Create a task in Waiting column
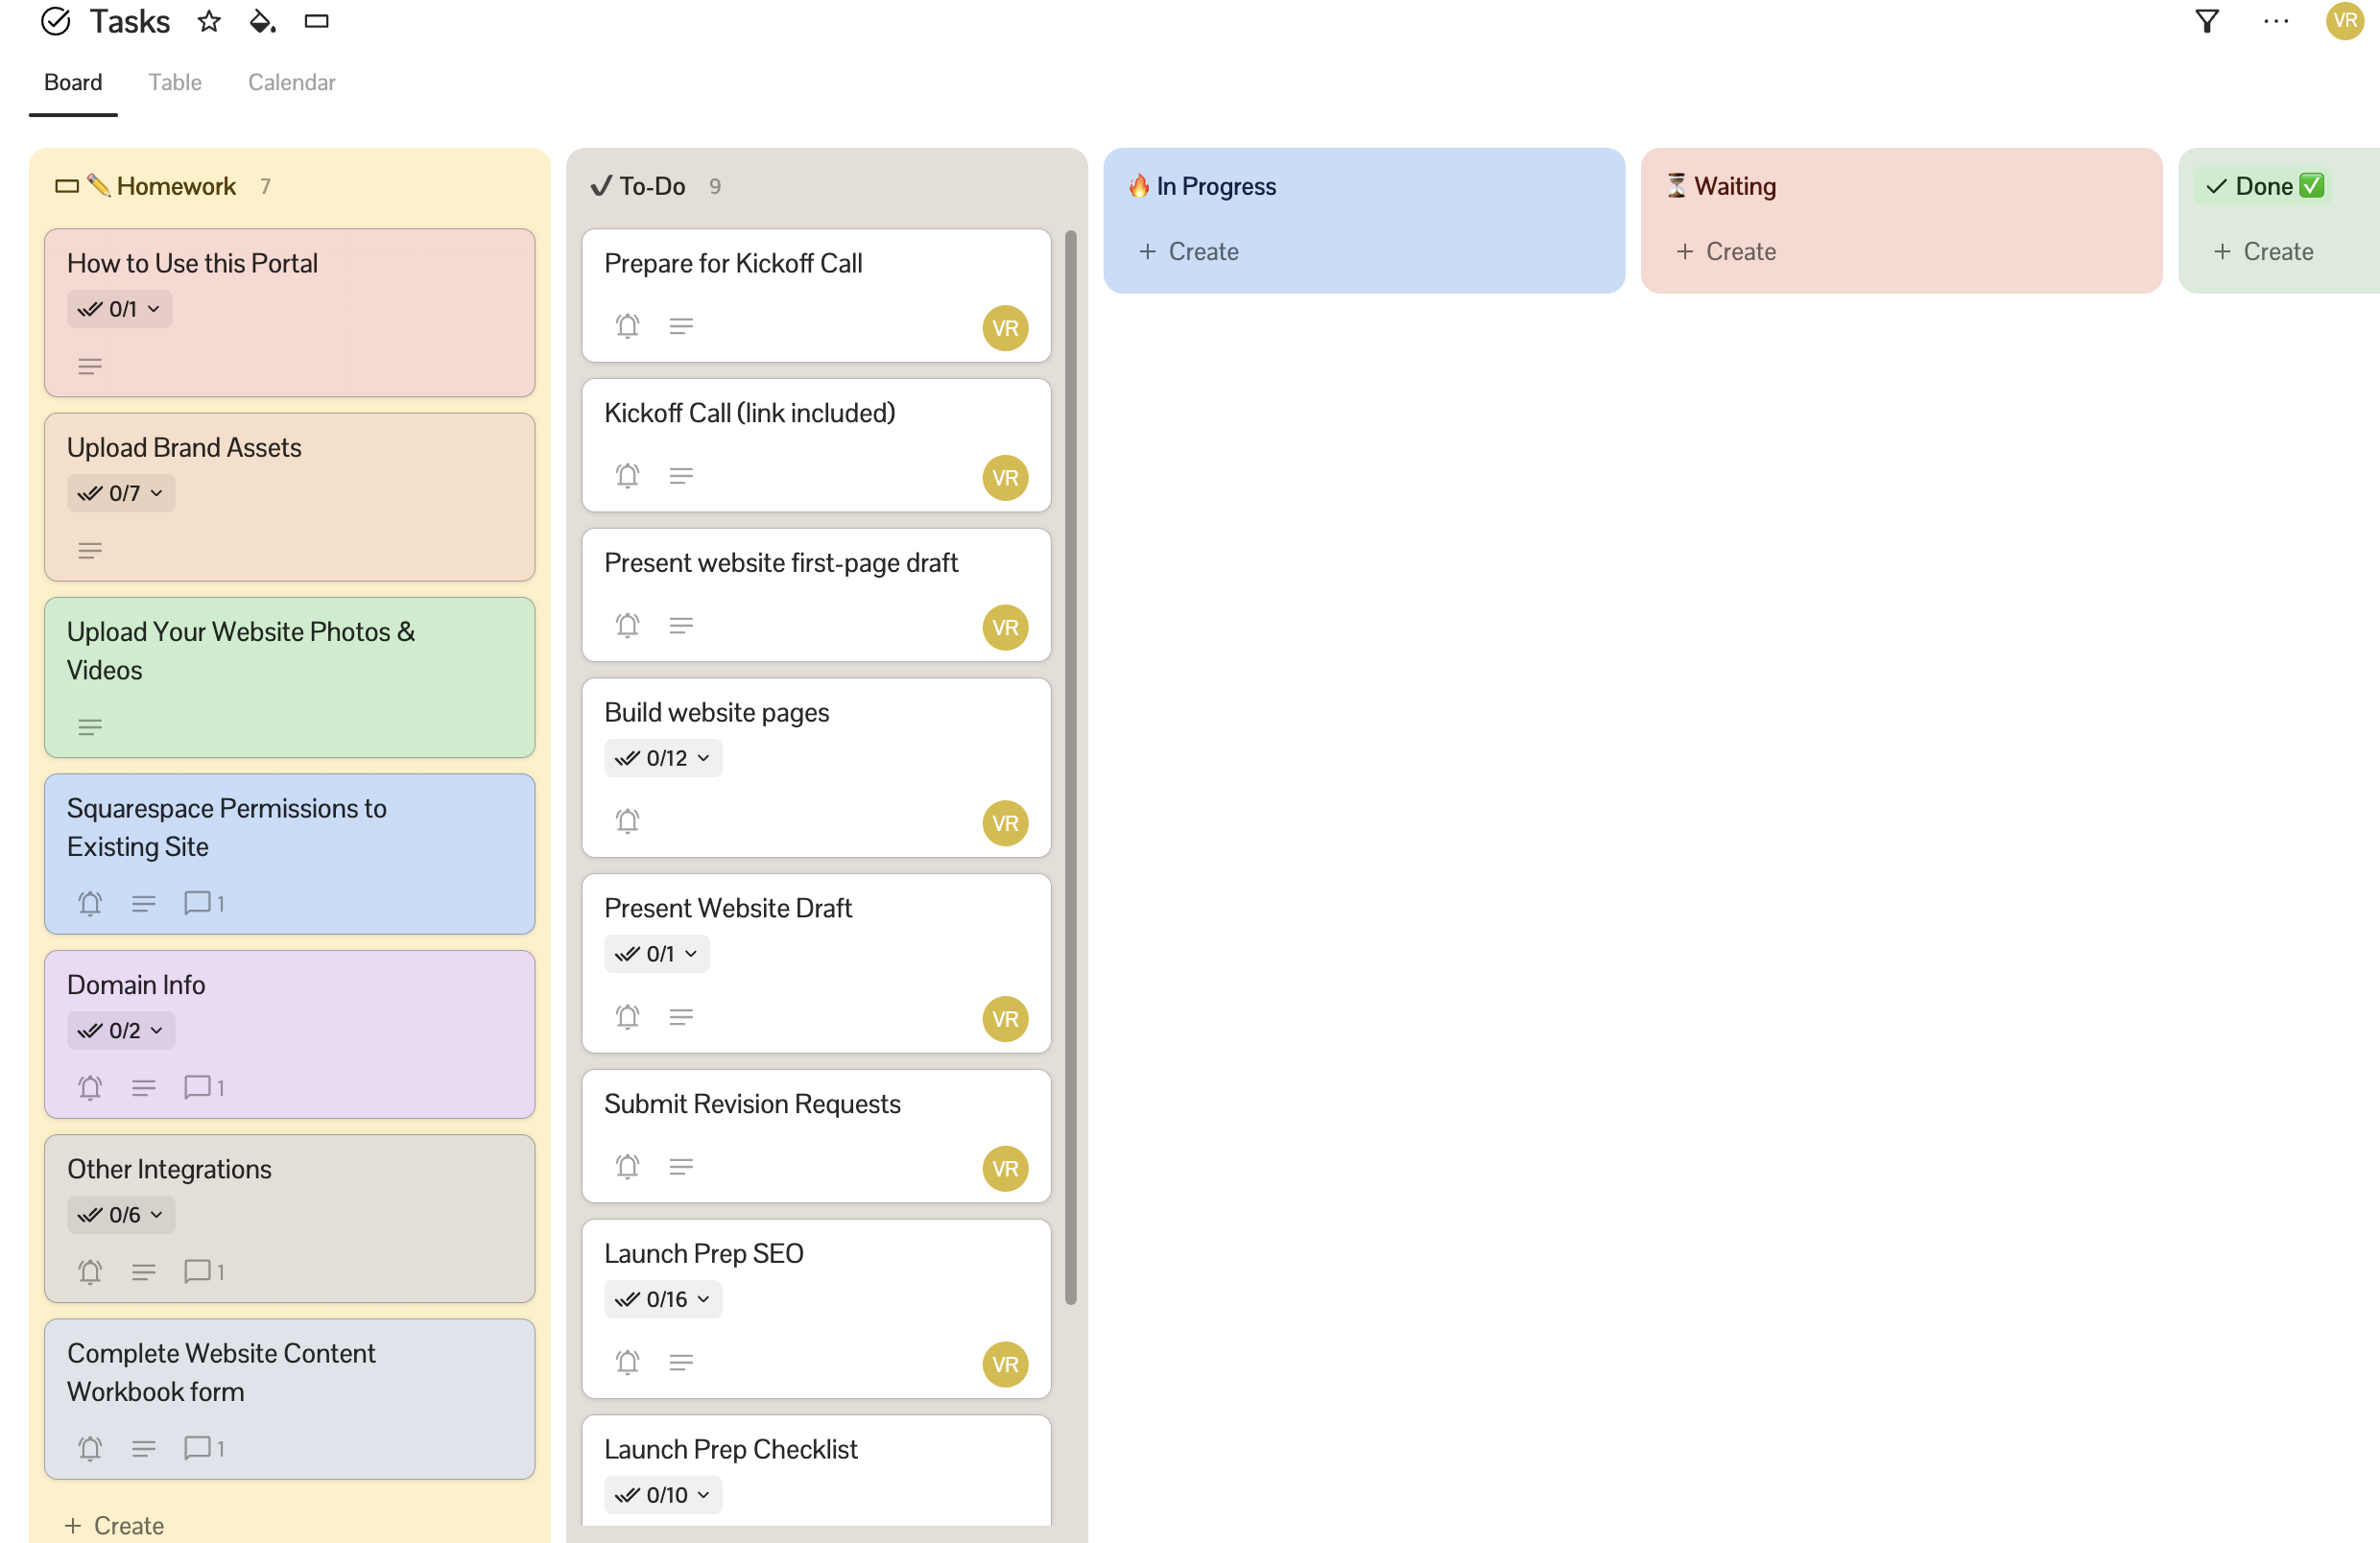The width and height of the screenshot is (2380, 1543). (x=1726, y=251)
